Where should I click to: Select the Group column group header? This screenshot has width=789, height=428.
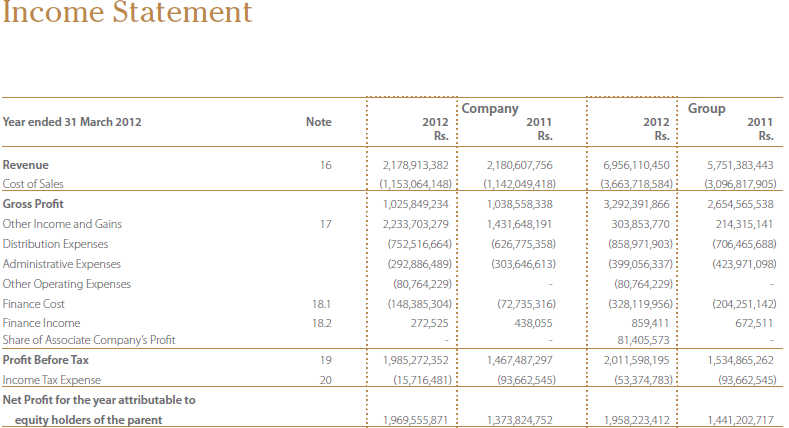pos(706,108)
